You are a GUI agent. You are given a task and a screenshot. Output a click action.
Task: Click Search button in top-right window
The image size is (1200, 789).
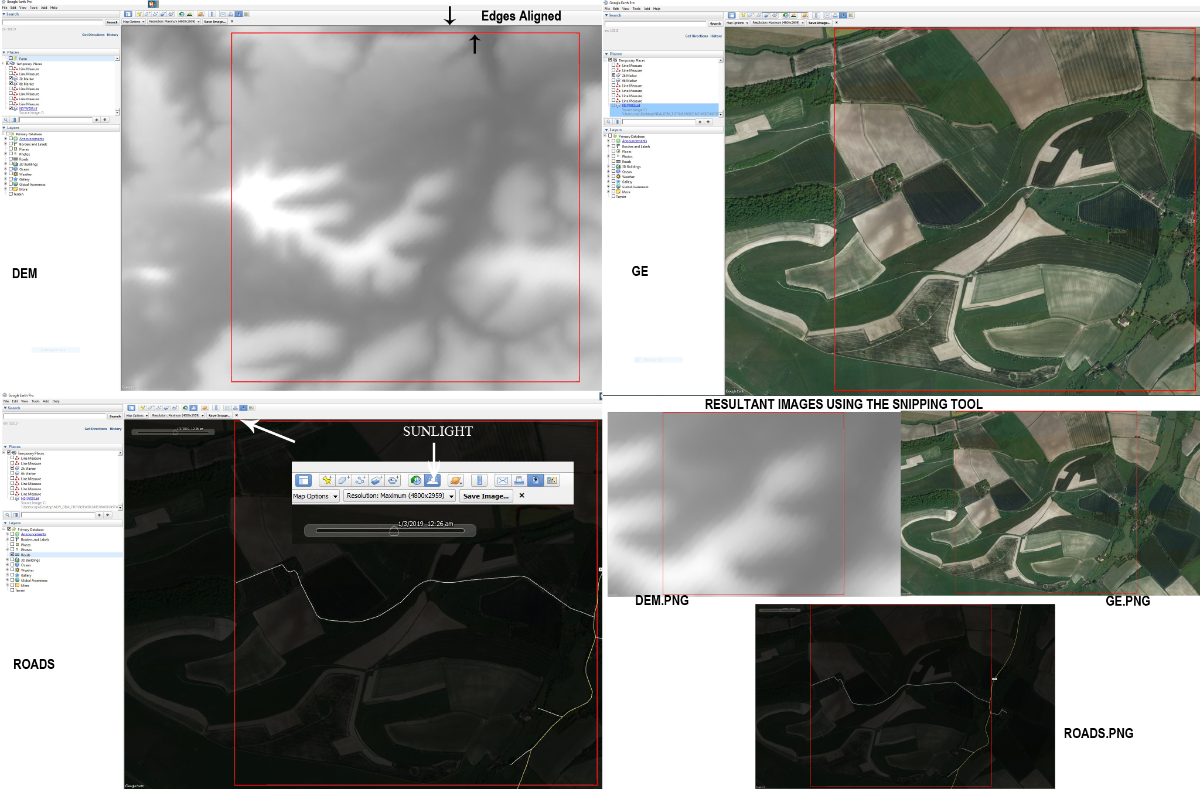point(714,22)
